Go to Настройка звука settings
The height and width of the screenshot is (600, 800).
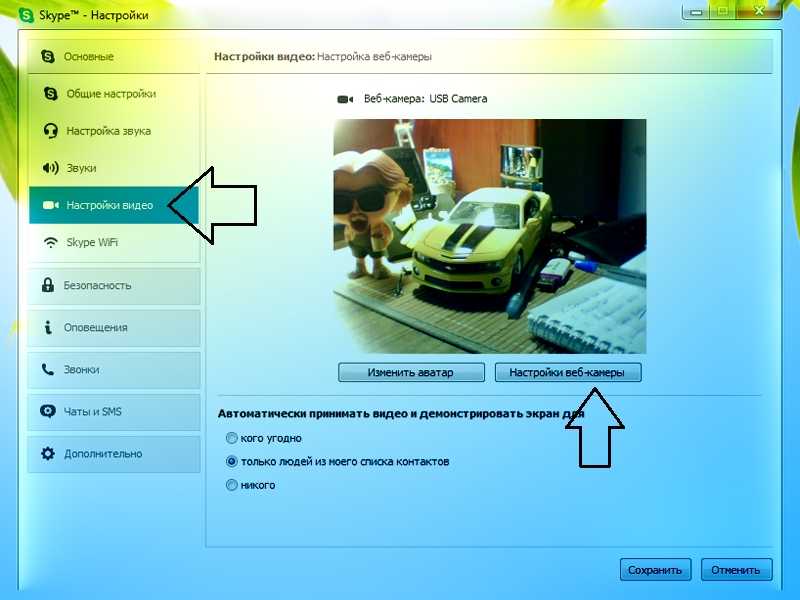click(114, 131)
